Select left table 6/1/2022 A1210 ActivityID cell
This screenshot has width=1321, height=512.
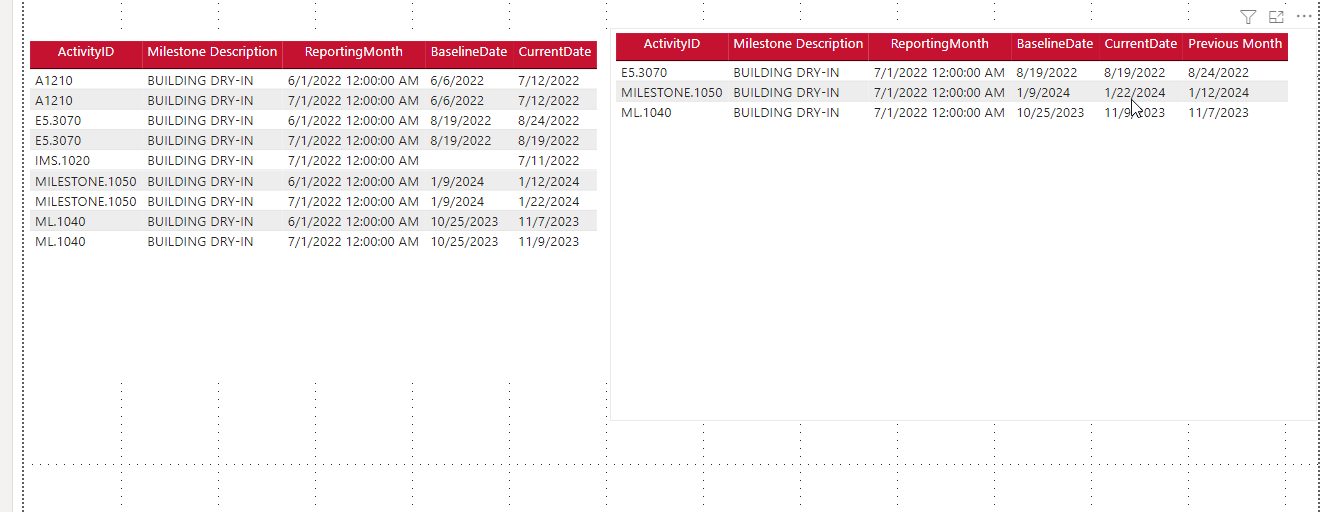click(54, 80)
